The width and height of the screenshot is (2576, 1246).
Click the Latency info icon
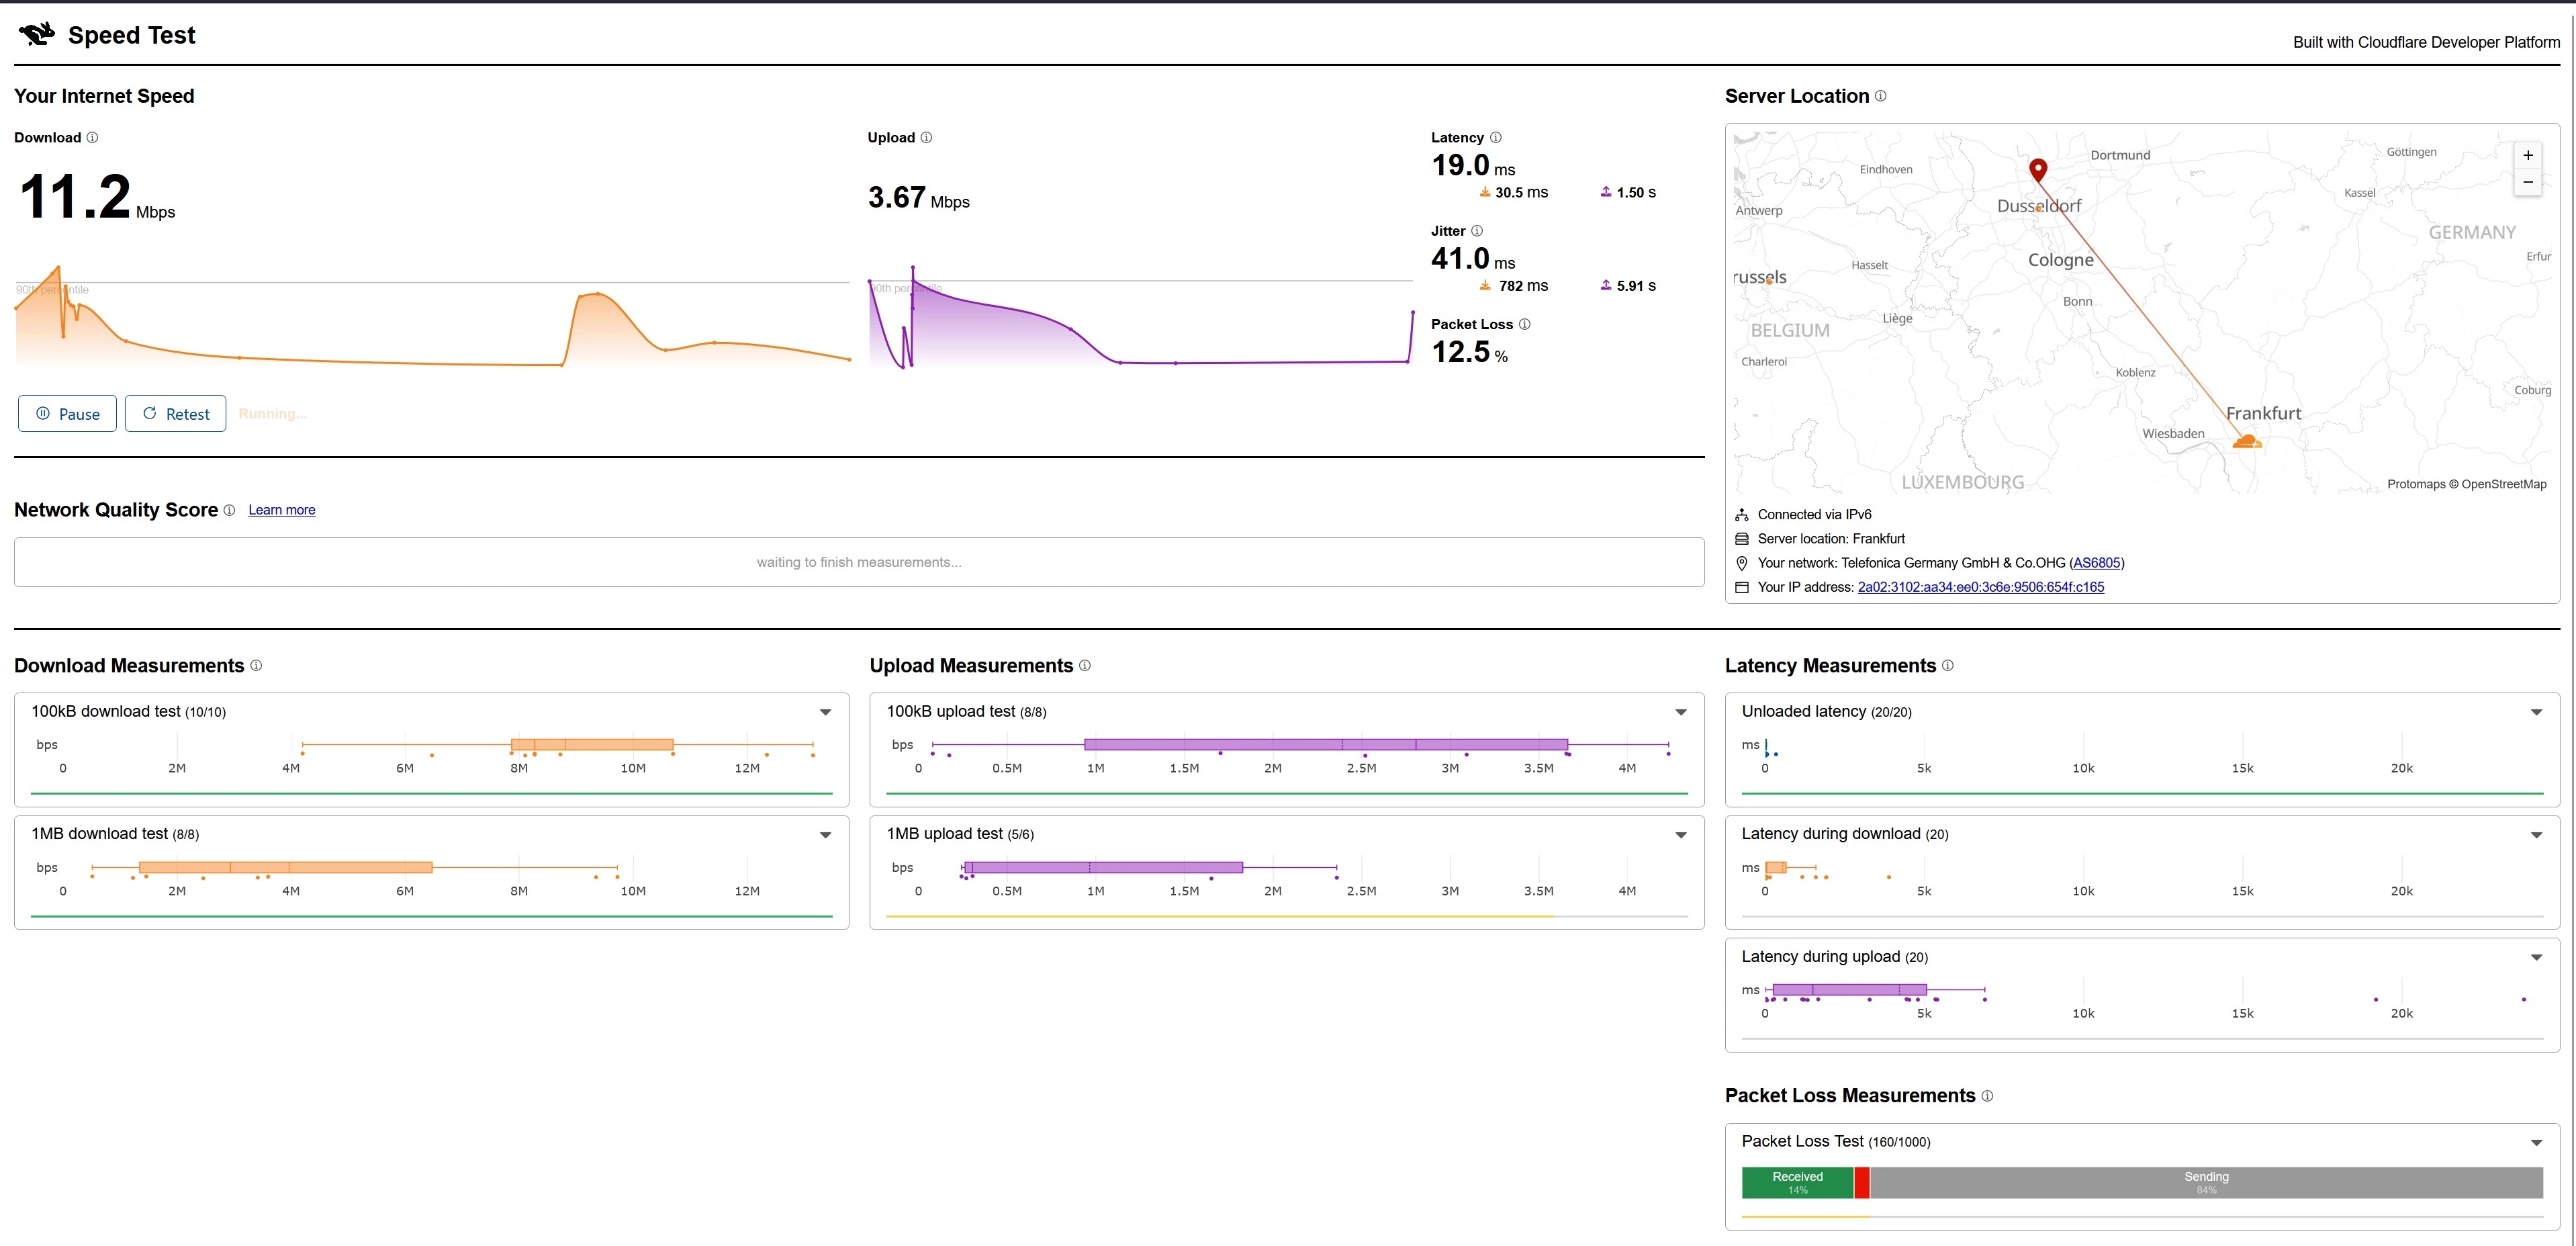pyautogui.click(x=1495, y=138)
